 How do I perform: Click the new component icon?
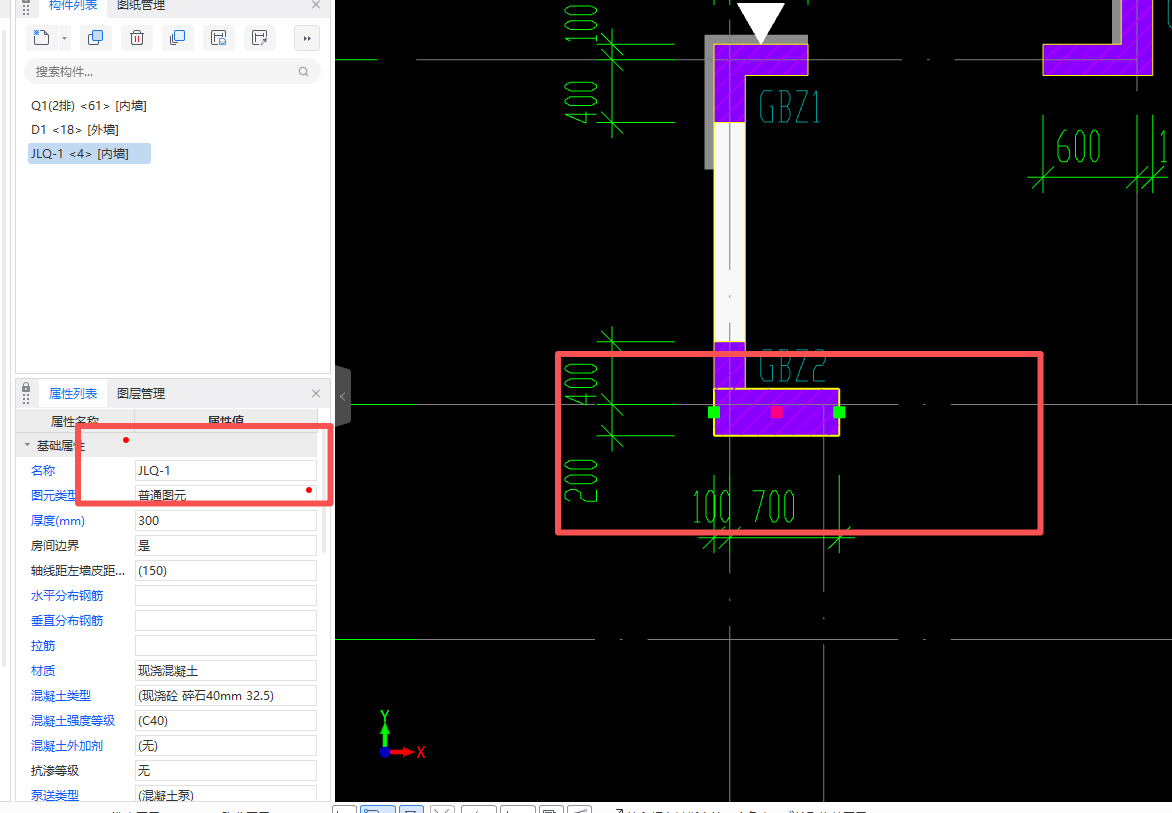[x=42, y=37]
